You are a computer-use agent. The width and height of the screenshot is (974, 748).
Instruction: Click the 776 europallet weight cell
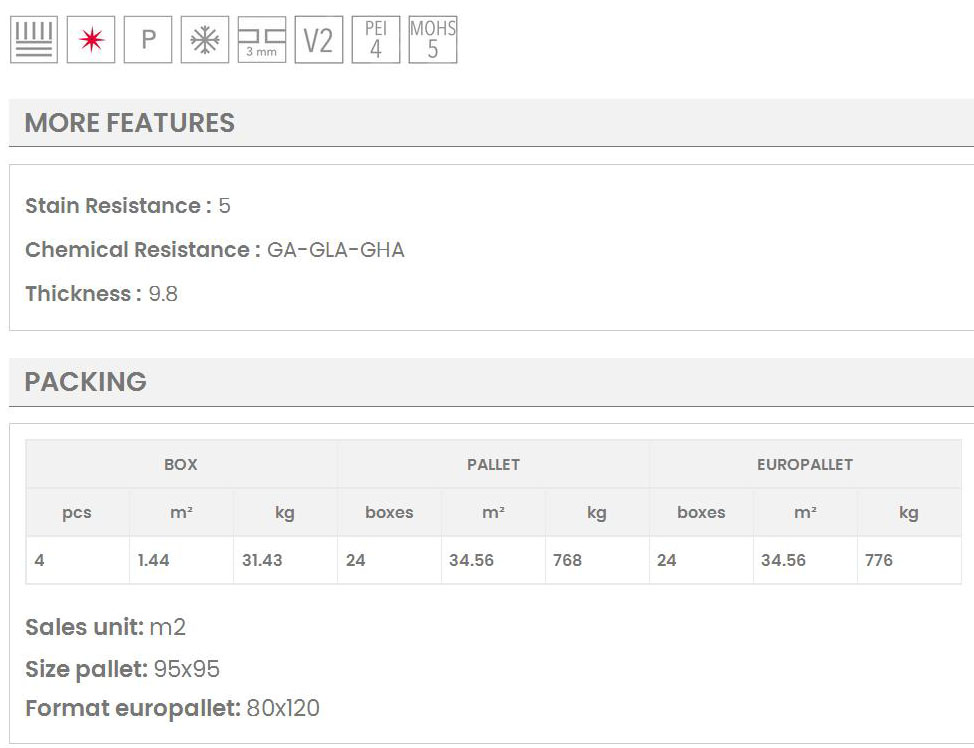coord(879,560)
